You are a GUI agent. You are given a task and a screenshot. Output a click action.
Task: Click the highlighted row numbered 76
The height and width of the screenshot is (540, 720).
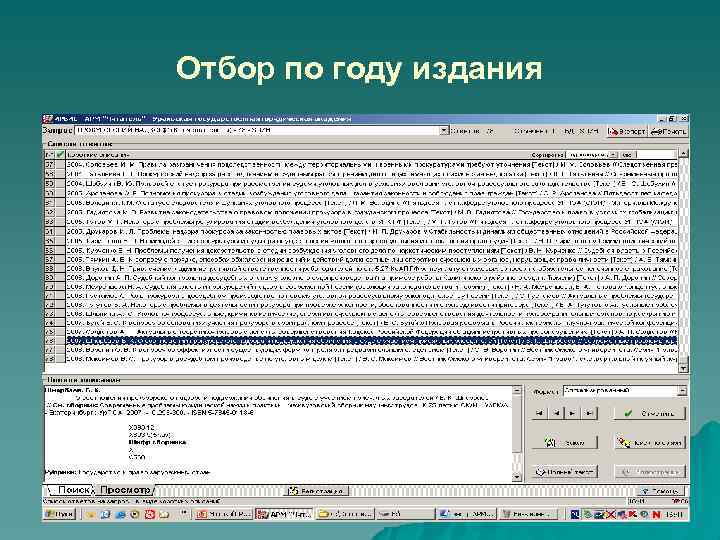[x=360, y=340]
